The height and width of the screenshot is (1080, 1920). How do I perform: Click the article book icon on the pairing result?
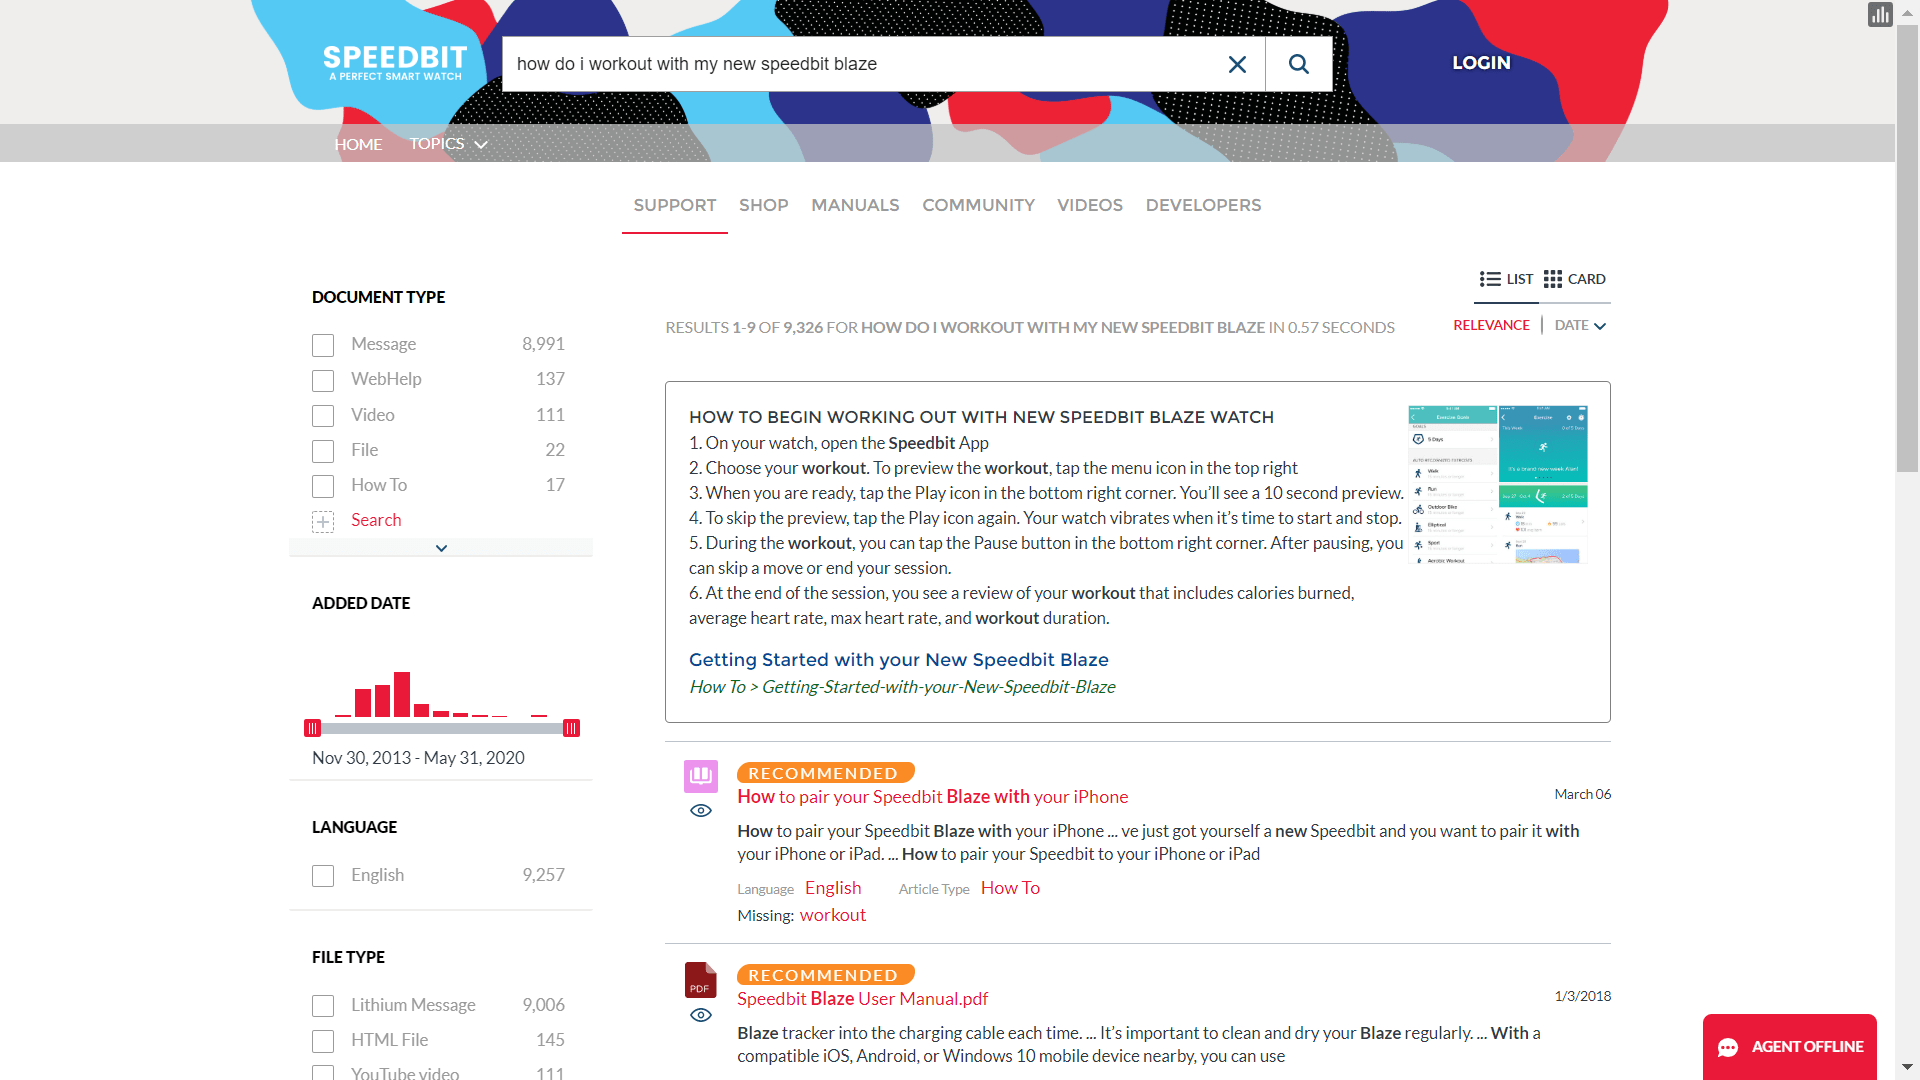700,776
